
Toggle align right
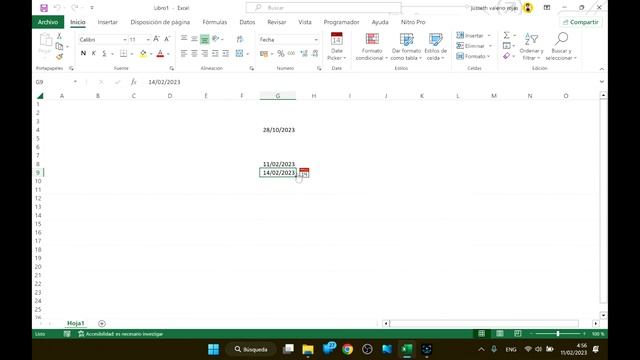[x=204, y=53]
